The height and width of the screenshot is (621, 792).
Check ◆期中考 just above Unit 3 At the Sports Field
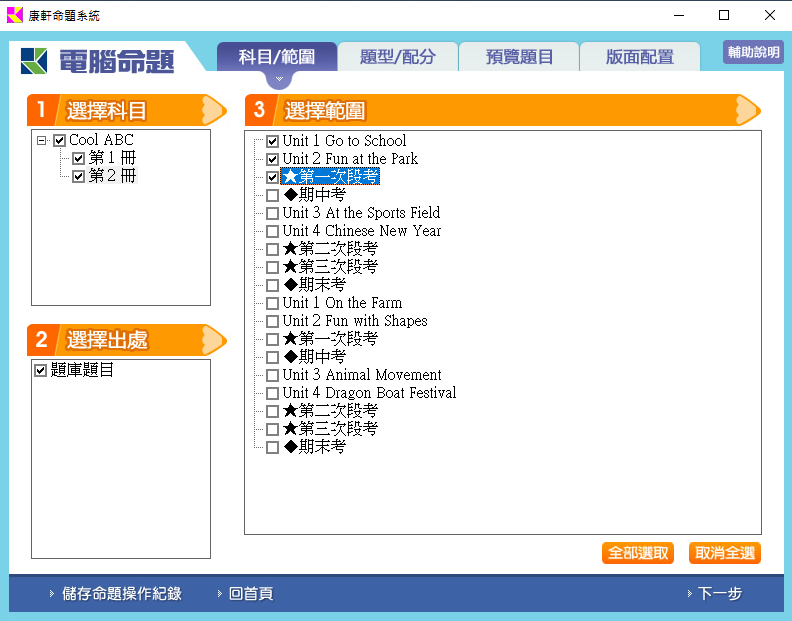(x=272, y=196)
